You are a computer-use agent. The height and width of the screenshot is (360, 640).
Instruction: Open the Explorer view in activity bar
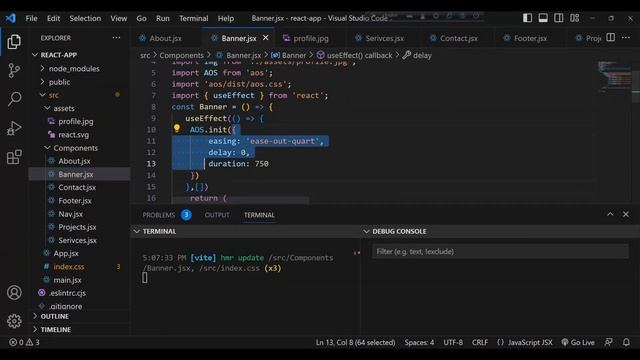(x=14, y=42)
